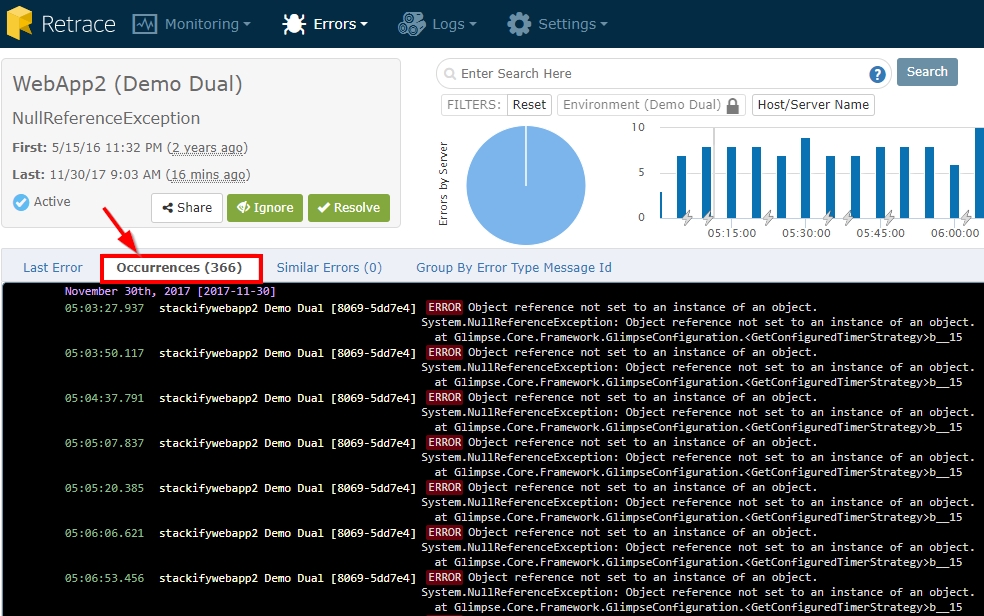The height and width of the screenshot is (616, 984).
Task: Open Group By Error Type Message Id tab
Action: point(514,268)
